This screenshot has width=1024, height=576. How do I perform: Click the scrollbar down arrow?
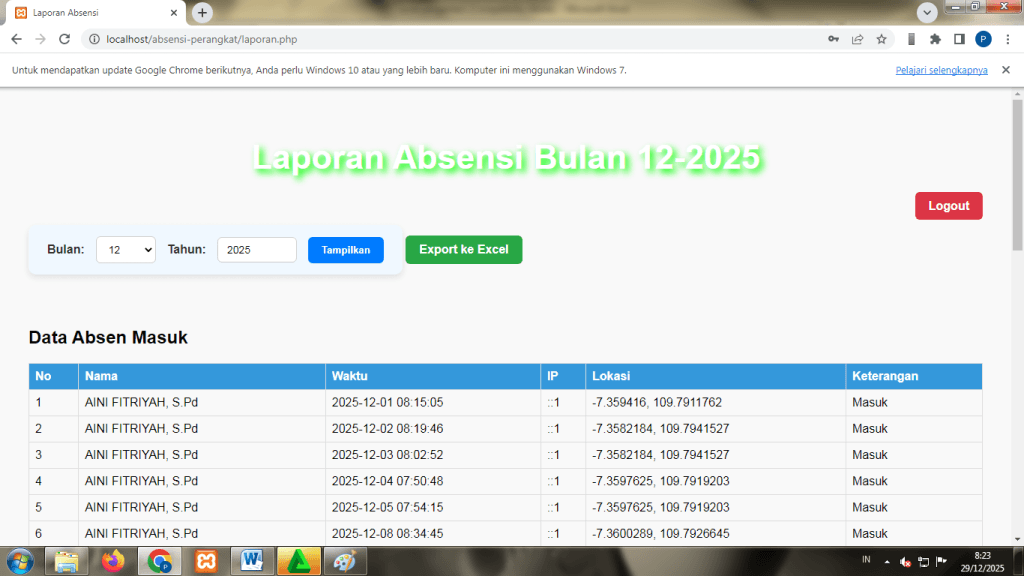coord(1017,539)
